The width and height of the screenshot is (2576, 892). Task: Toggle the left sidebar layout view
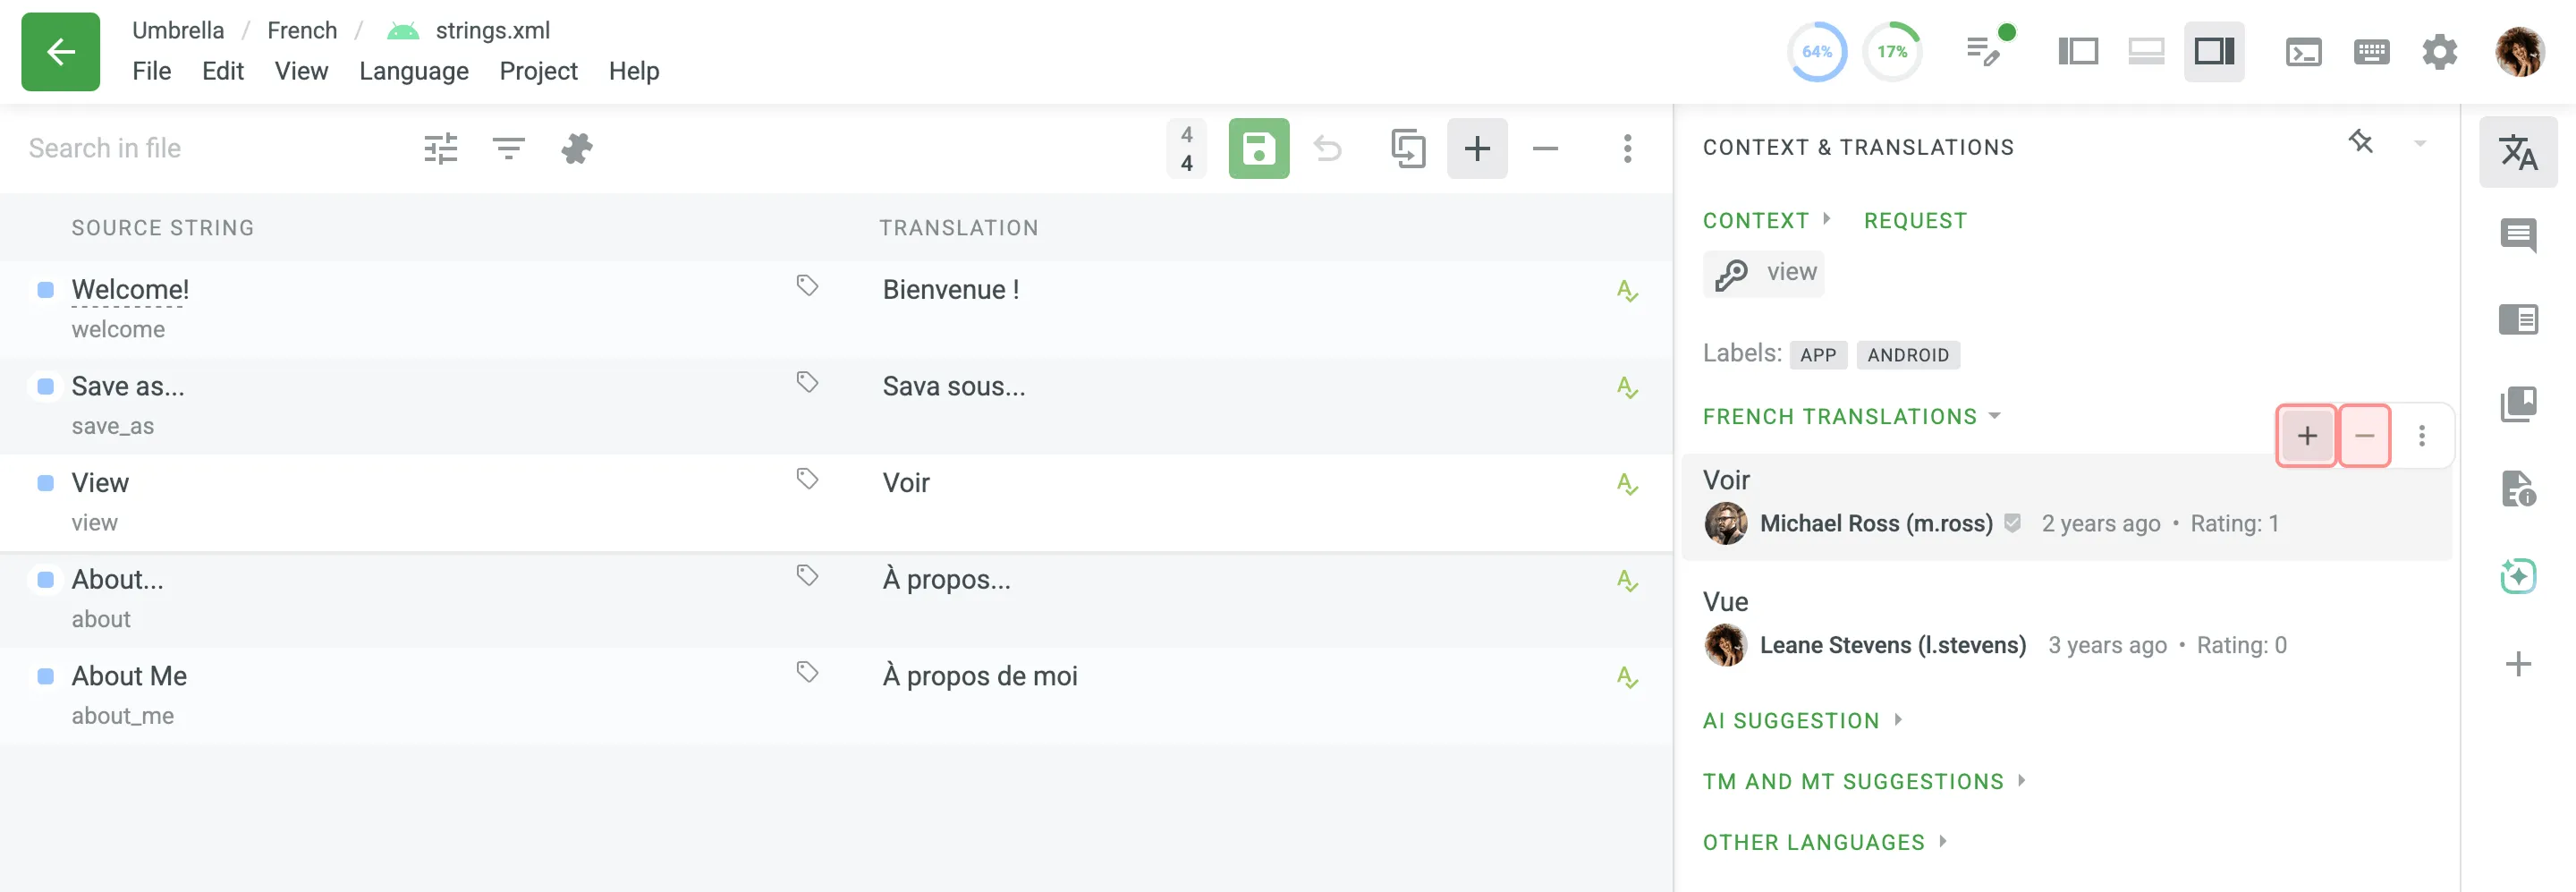[x=2078, y=52]
